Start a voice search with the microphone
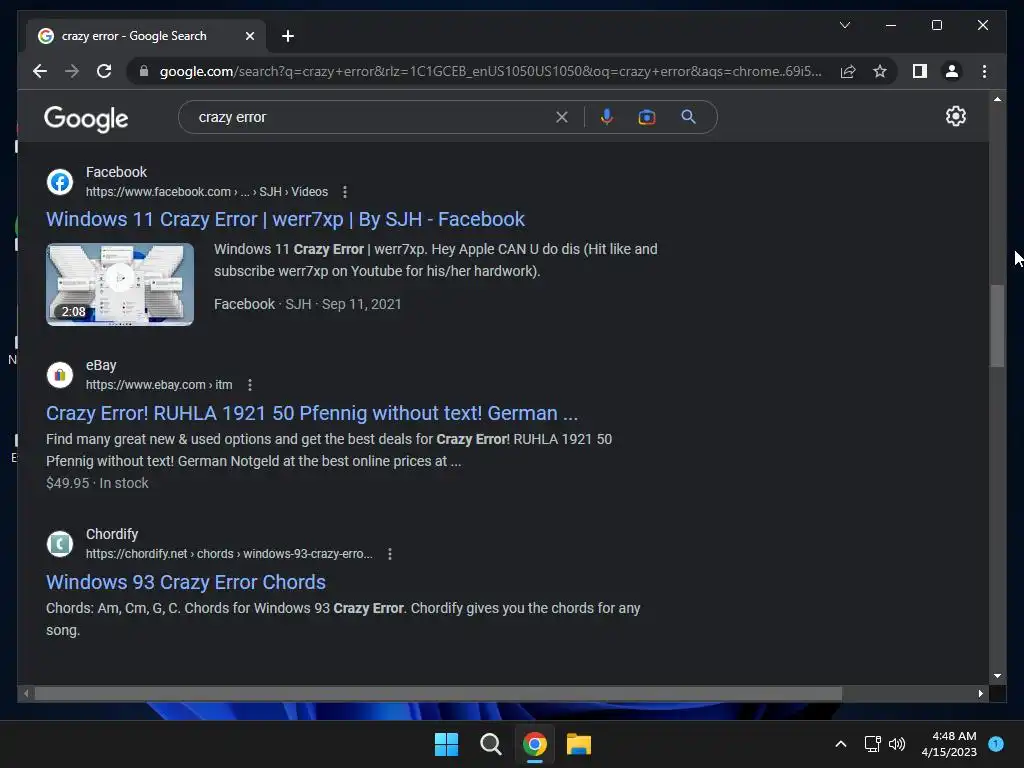The height and width of the screenshot is (768, 1024). [x=607, y=117]
